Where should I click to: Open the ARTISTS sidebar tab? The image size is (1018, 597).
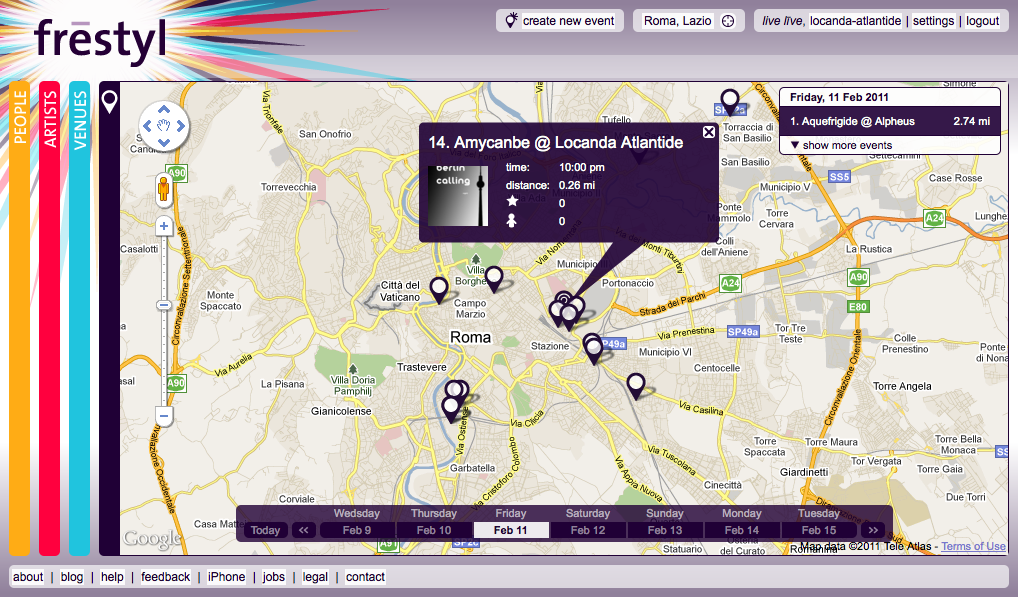point(49,318)
